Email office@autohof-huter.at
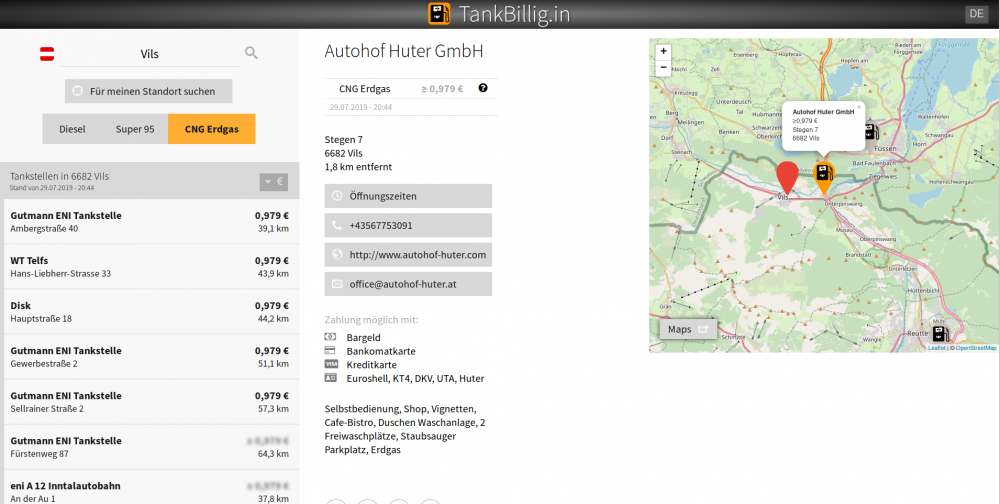Viewport: 1000px width, 504px height. click(408, 284)
